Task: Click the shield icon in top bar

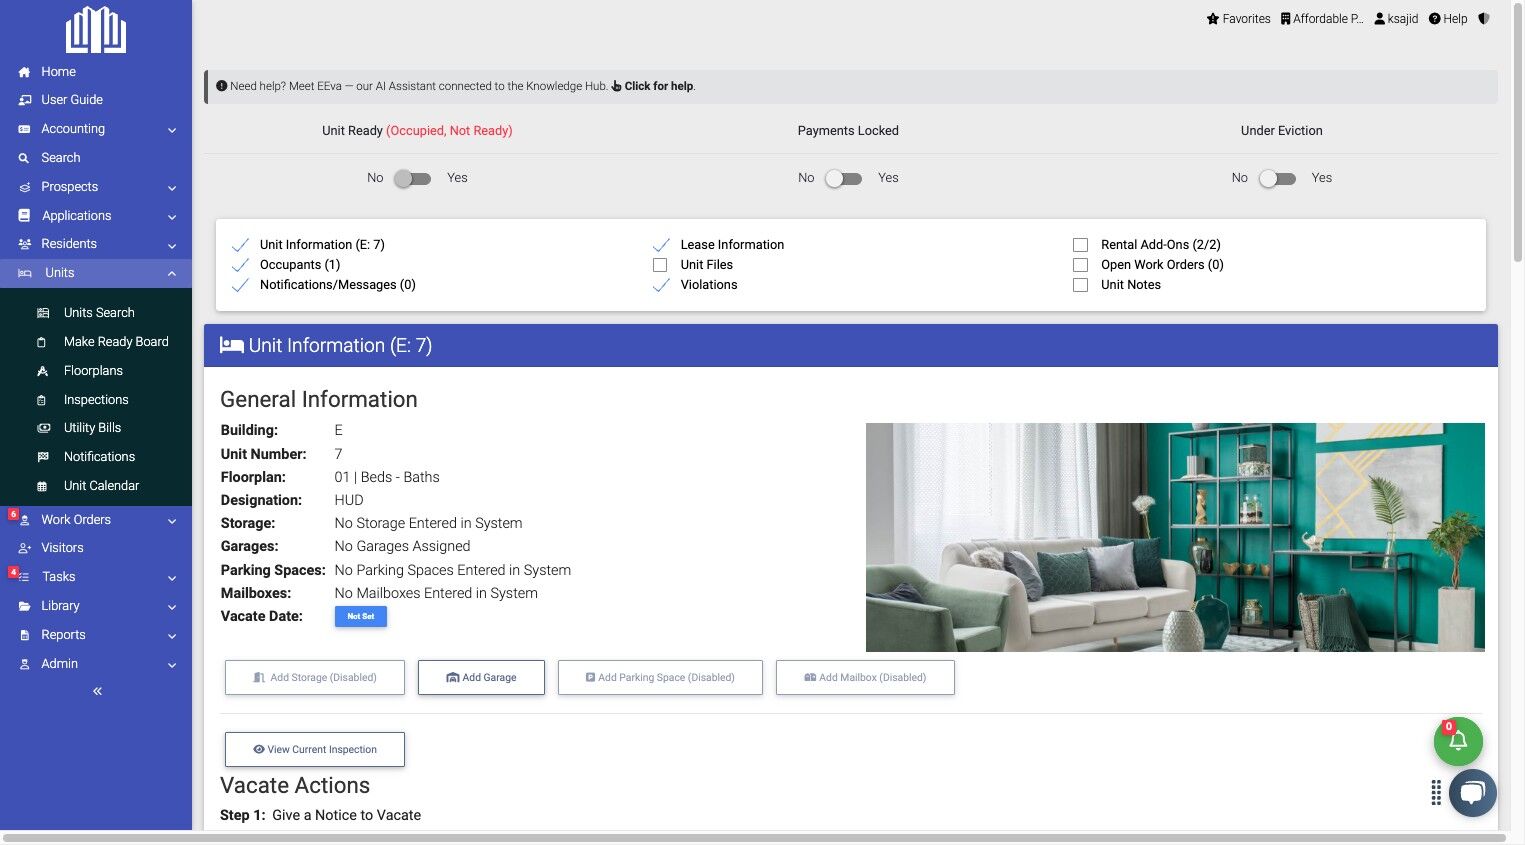Action: (x=1484, y=19)
